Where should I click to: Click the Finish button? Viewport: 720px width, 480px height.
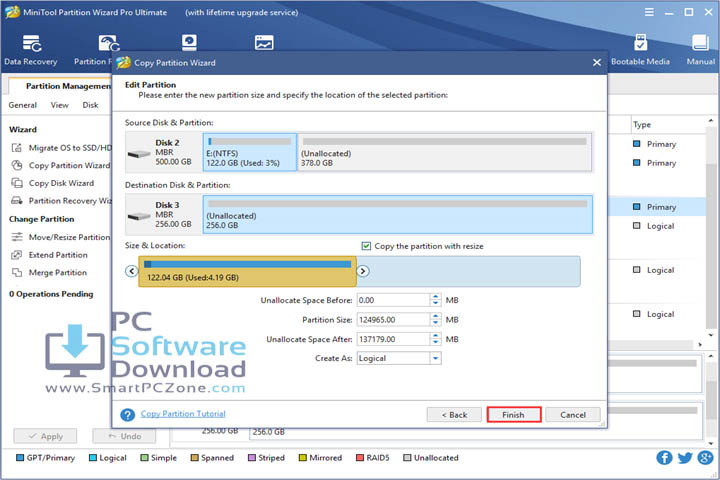513,415
